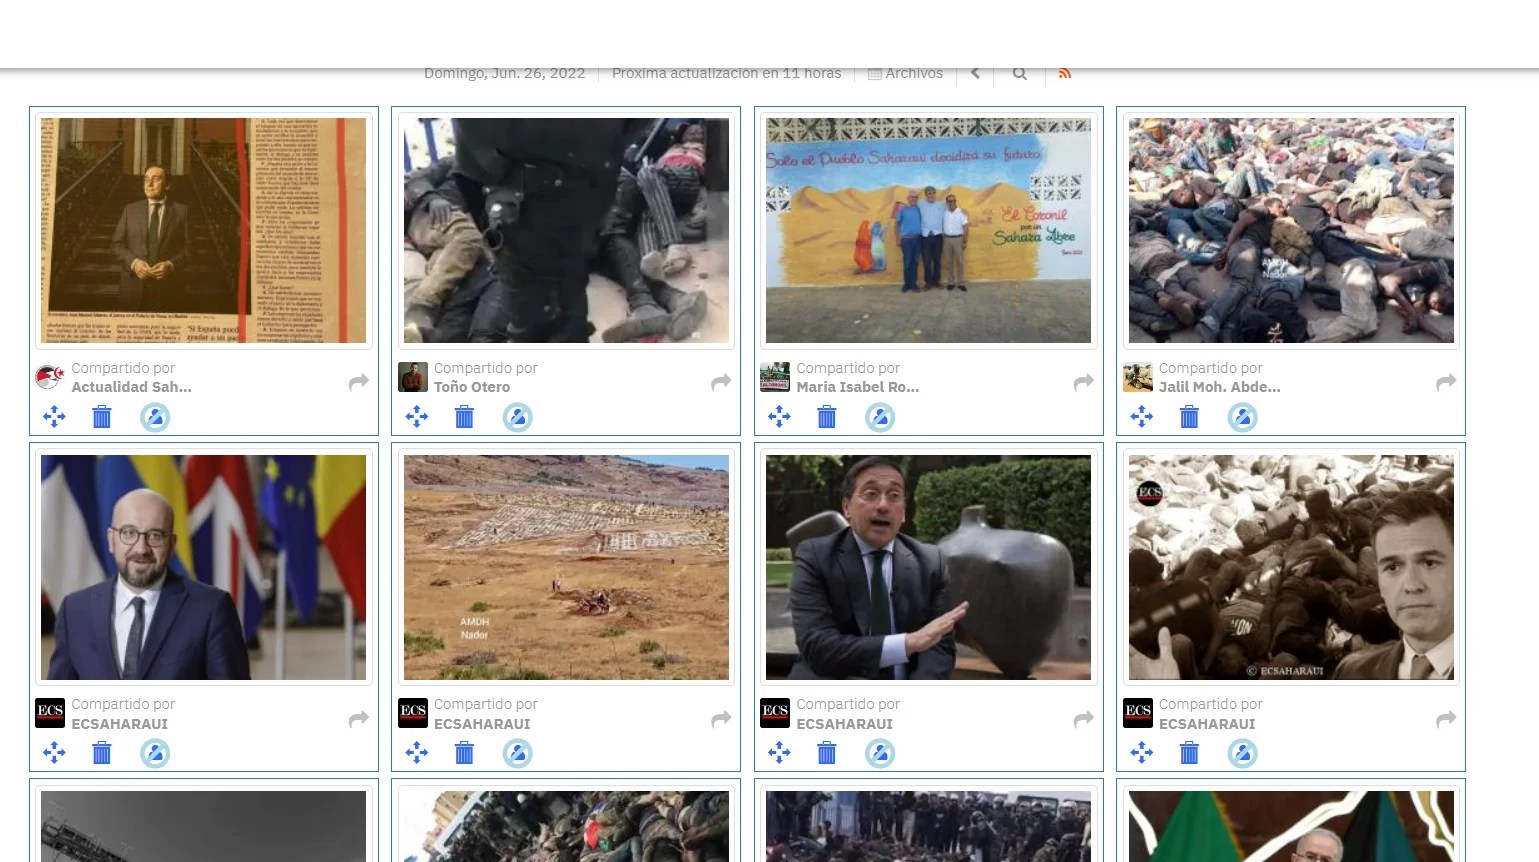Click the move icon under Actualidad Sah... card
This screenshot has height=862, width=1539.
[54, 417]
